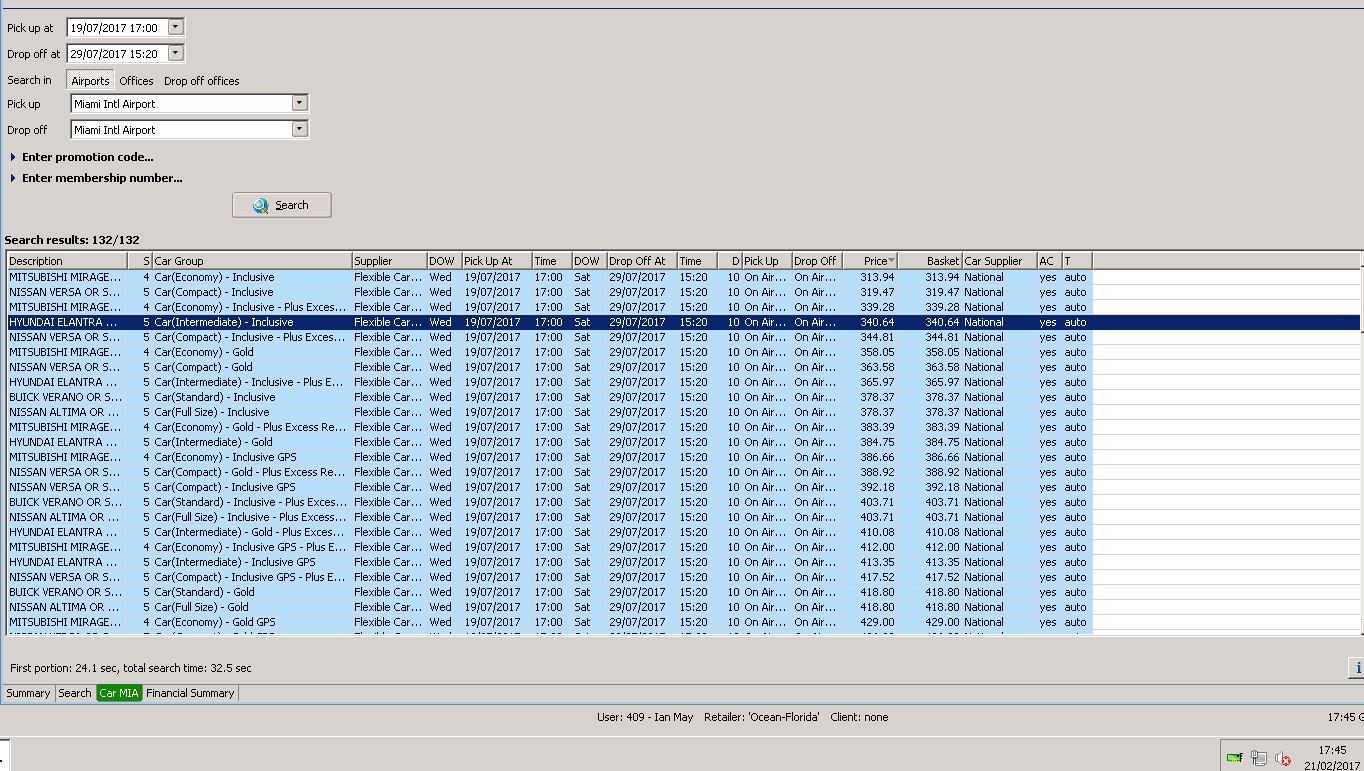Screen dimensions: 1364x771
Task: Open the Pick up airport combo box
Action: click(x=190, y=103)
